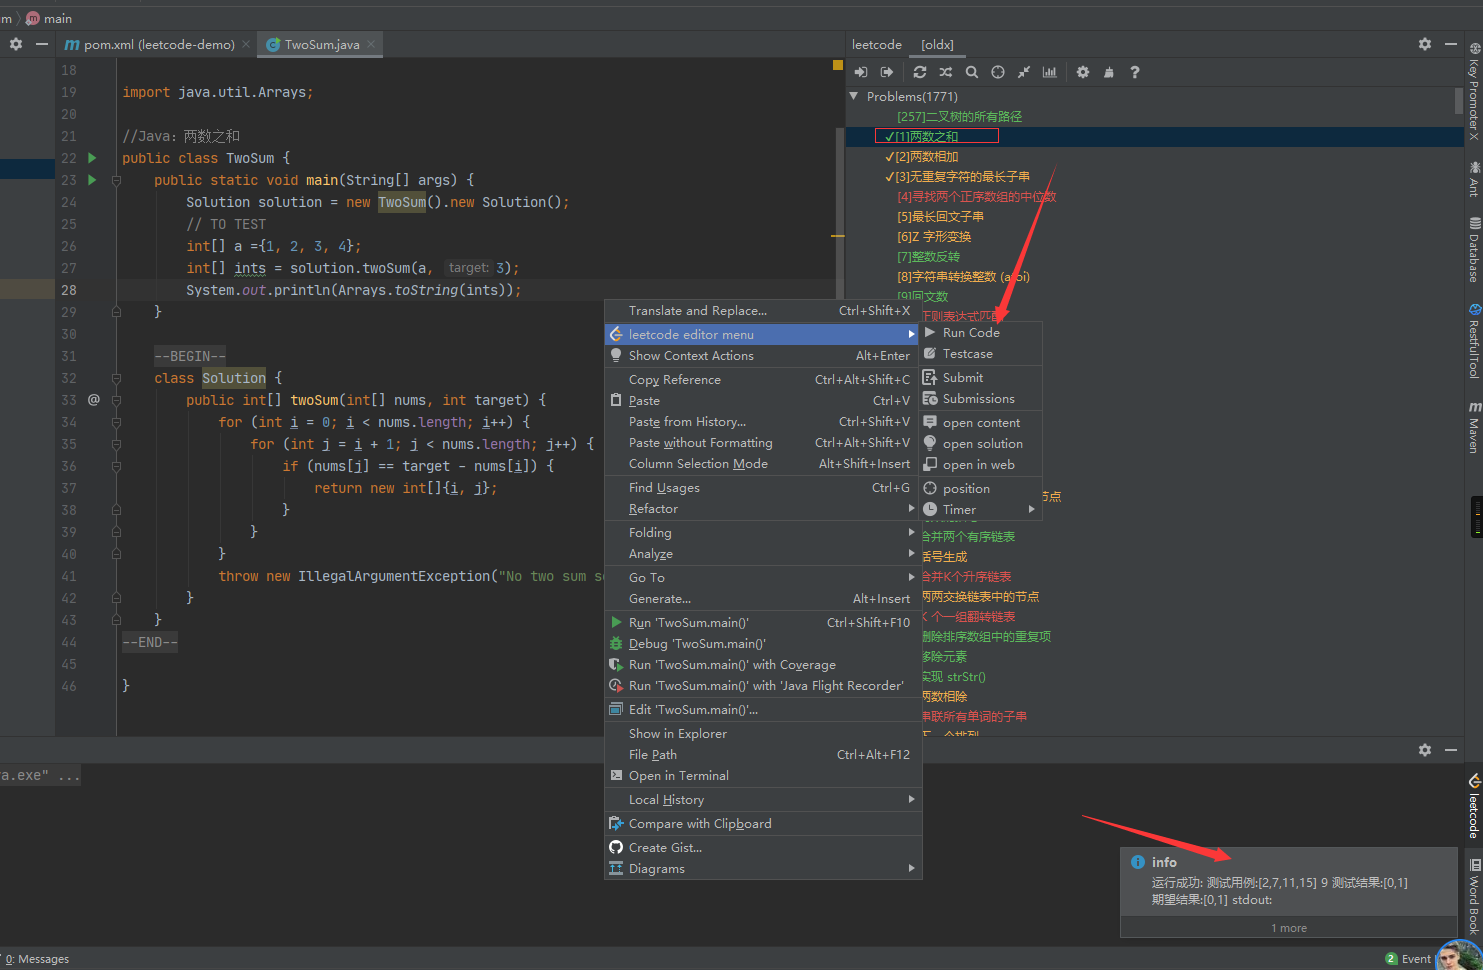Viewport: 1483px width, 970px height.
Task: Open the search icon in leetcode toolbar
Action: coord(972,72)
